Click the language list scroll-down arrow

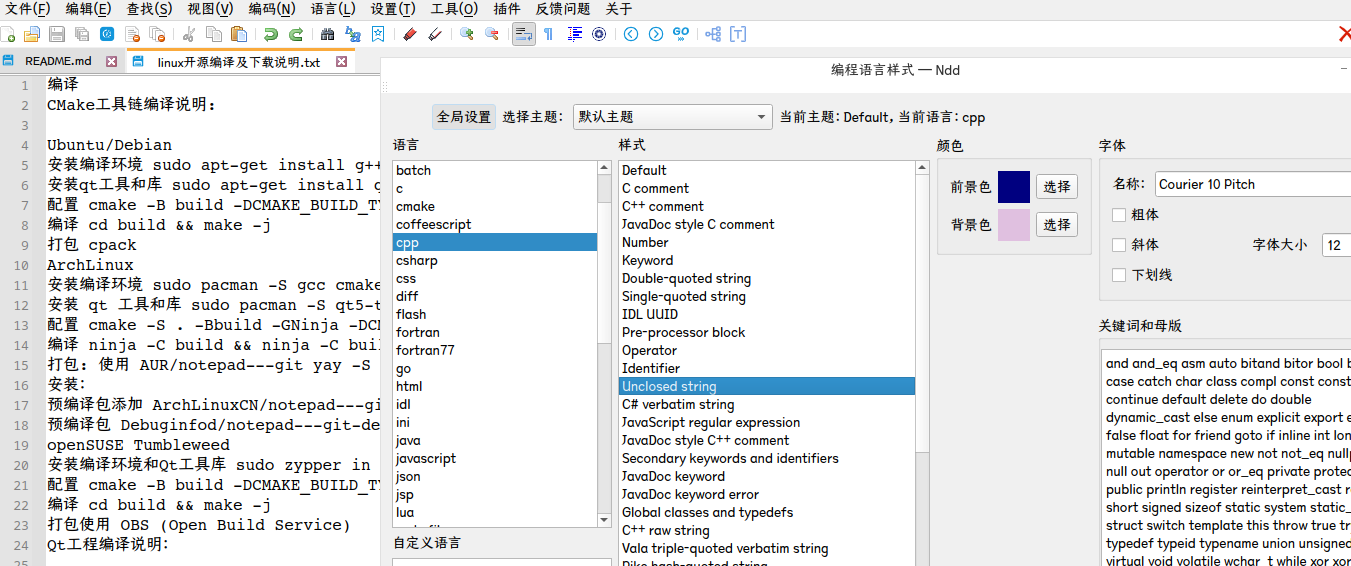pyautogui.click(x=604, y=520)
